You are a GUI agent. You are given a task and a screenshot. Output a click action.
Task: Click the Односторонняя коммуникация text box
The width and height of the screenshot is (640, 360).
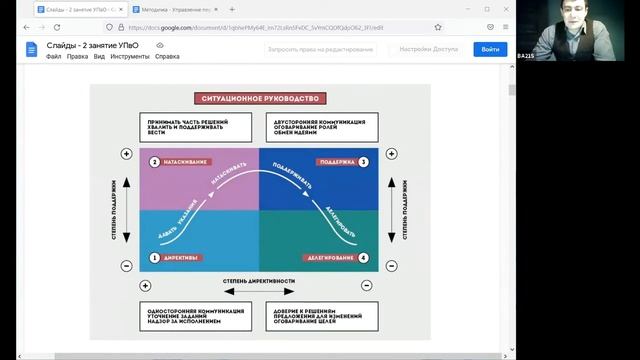coord(196,316)
